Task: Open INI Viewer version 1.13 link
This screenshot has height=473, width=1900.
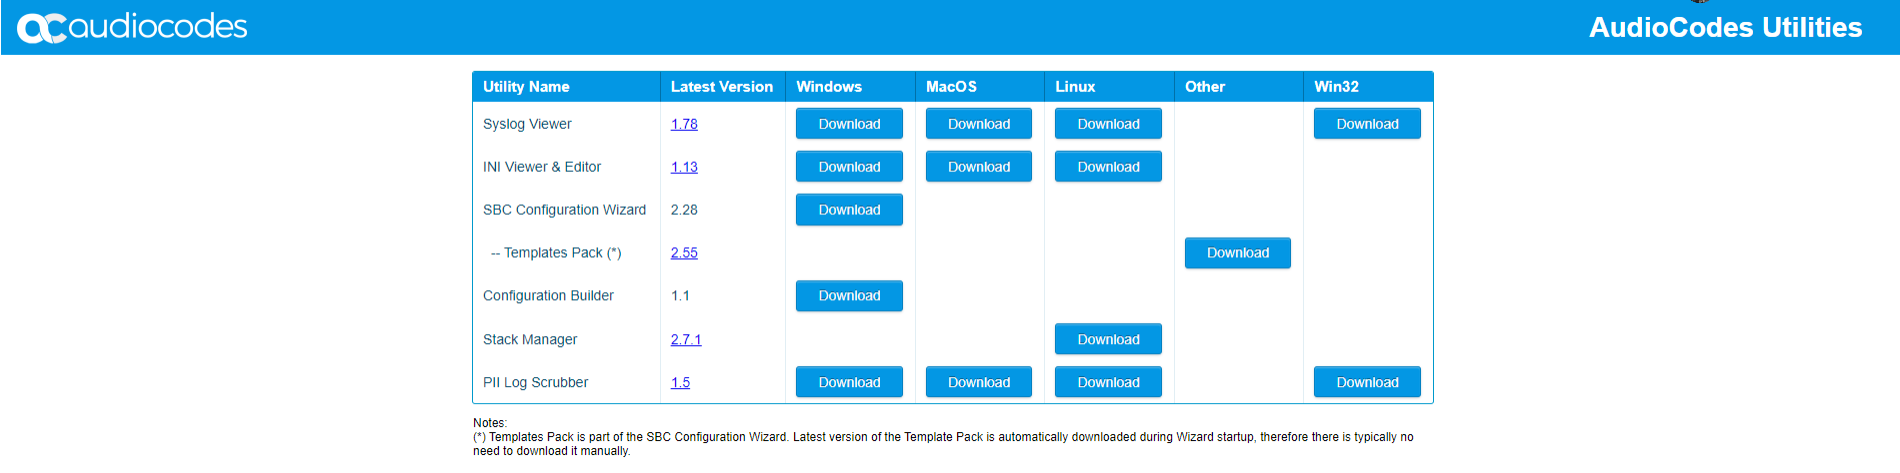Action: pyautogui.click(x=684, y=167)
